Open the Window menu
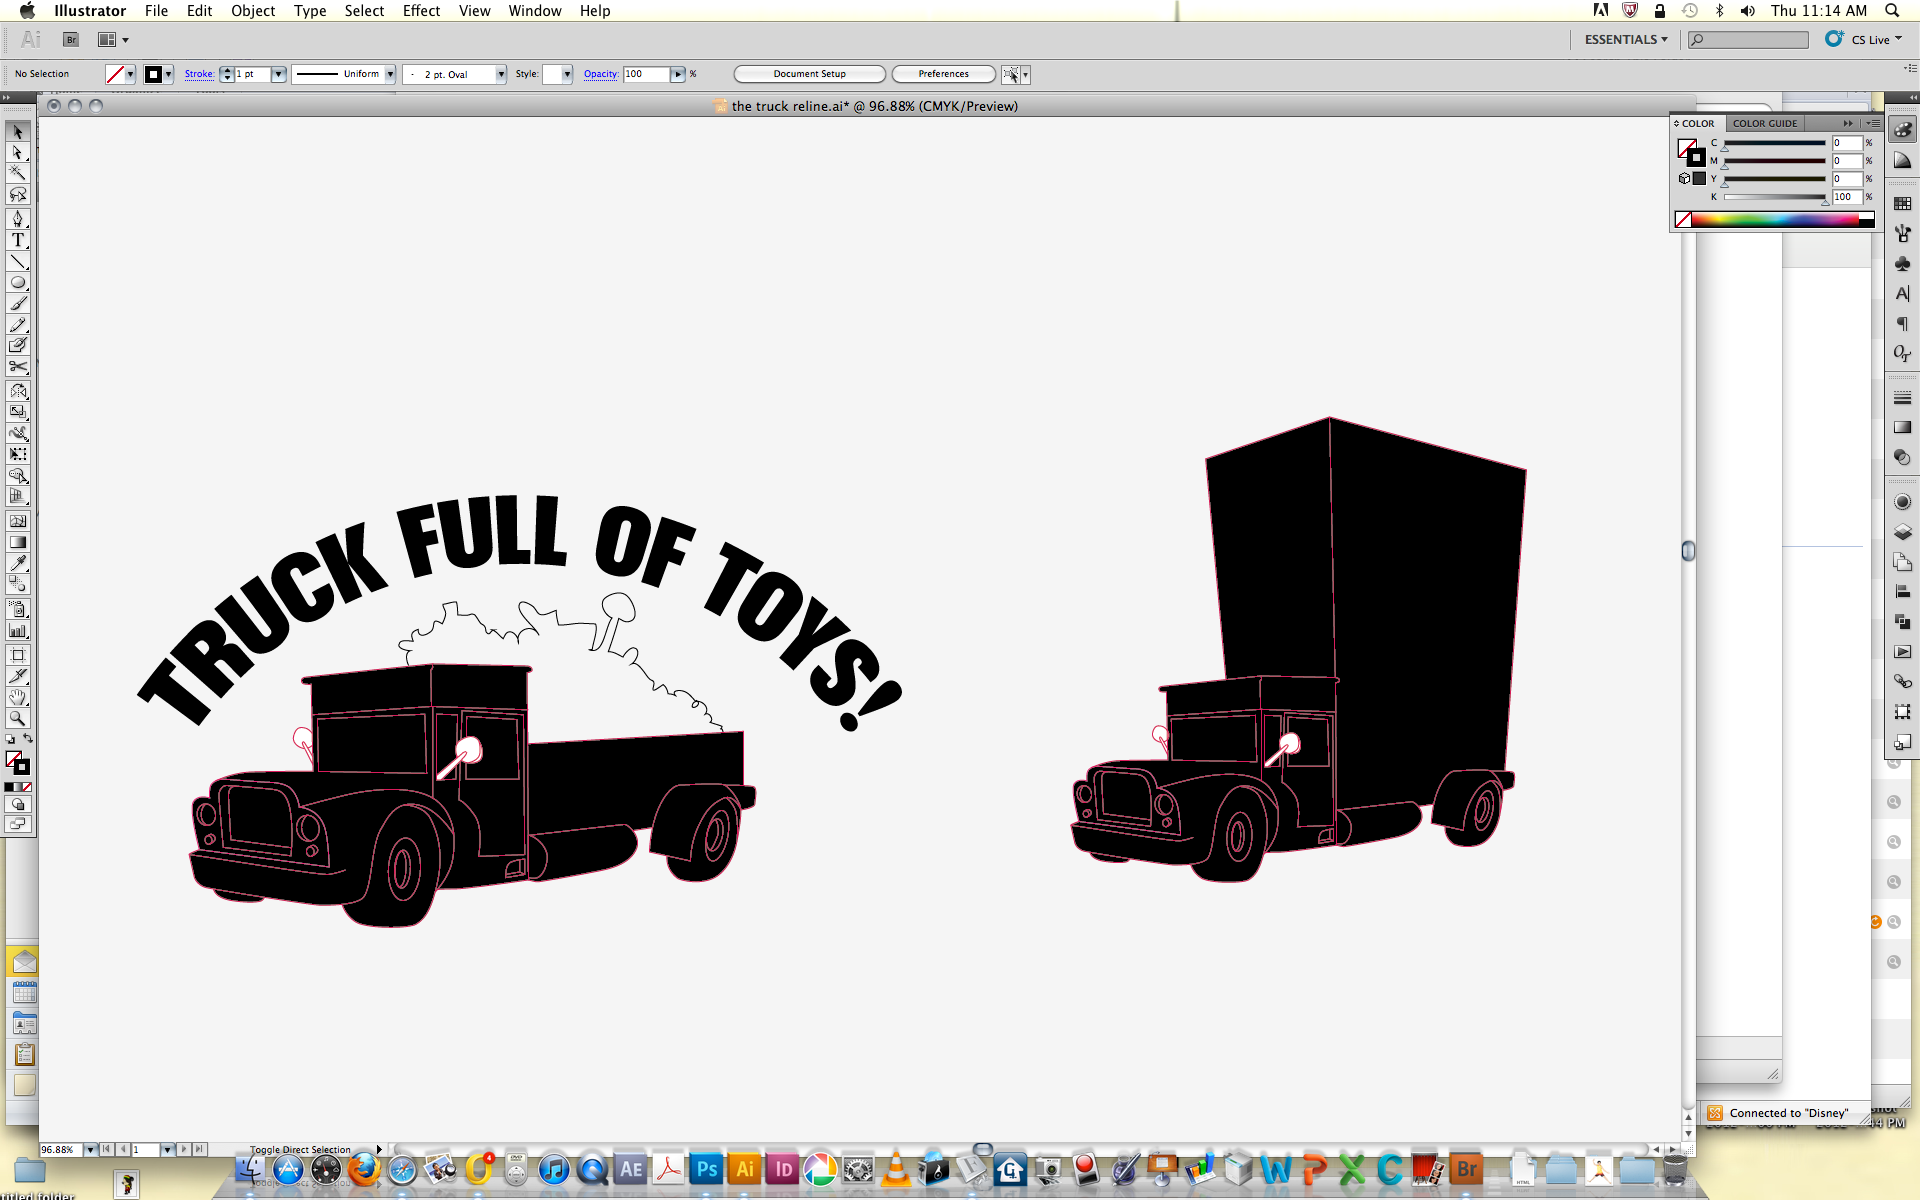Screen dimensions: 1920x1200 [x=535, y=11]
